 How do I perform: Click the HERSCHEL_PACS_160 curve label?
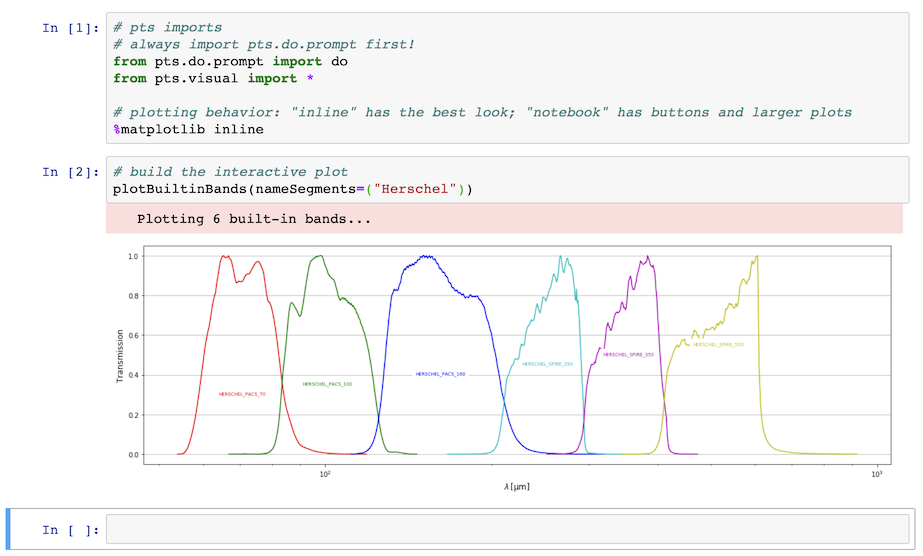click(440, 374)
